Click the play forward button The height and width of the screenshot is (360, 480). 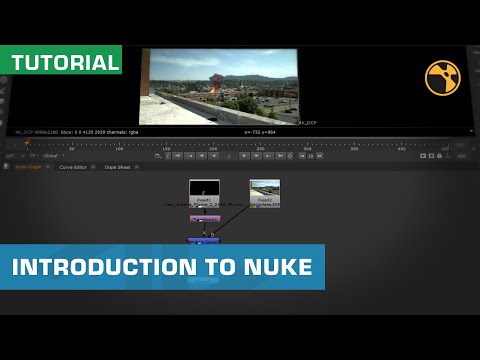244,156
